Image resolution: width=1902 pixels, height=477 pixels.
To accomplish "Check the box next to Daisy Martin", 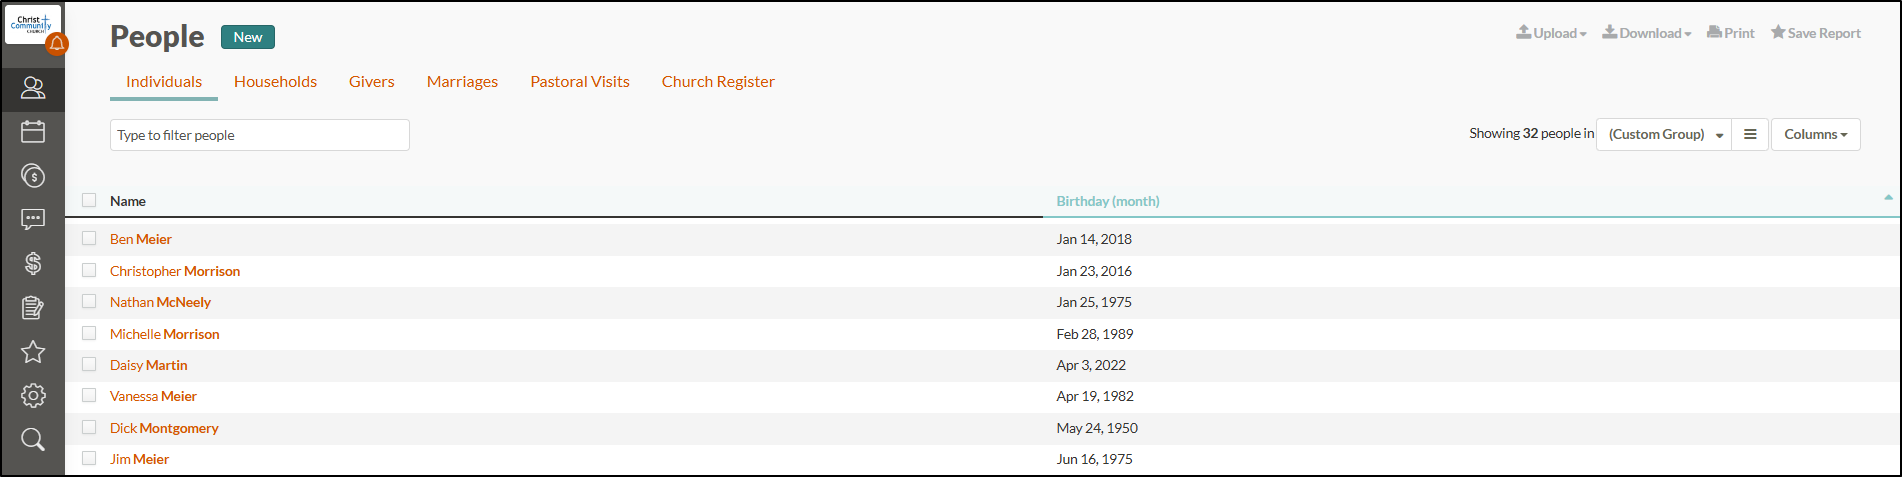I will coord(89,364).
